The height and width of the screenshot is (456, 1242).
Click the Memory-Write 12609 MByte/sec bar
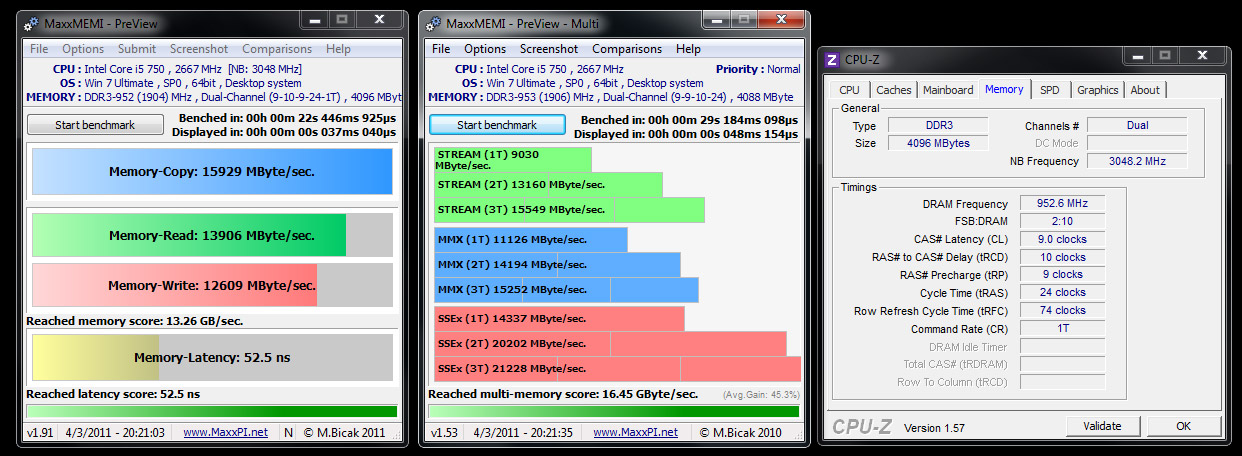click(x=212, y=285)
